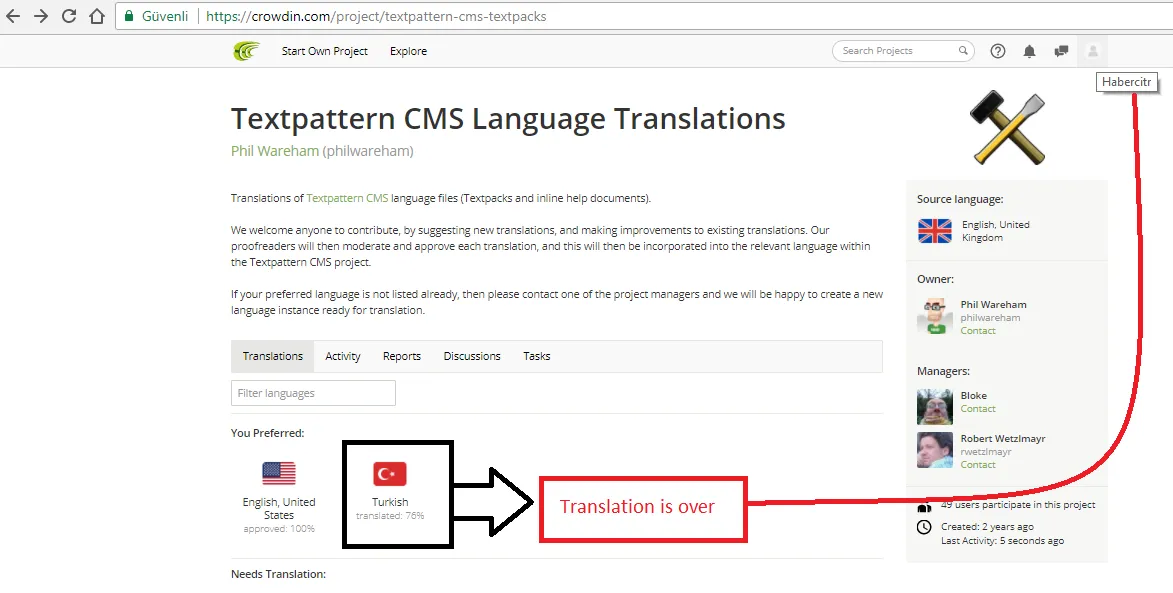Go to browser home page icon

pyautogui.click(x=97, y=16)
